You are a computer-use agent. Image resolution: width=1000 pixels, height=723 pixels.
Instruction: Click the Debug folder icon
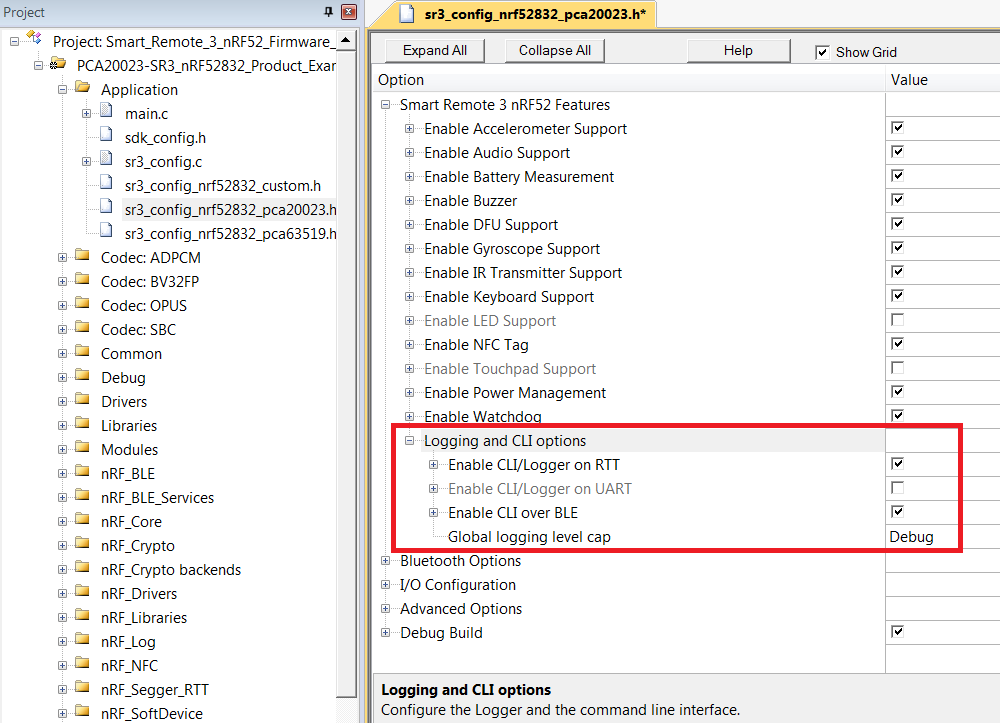click(82, 376)
